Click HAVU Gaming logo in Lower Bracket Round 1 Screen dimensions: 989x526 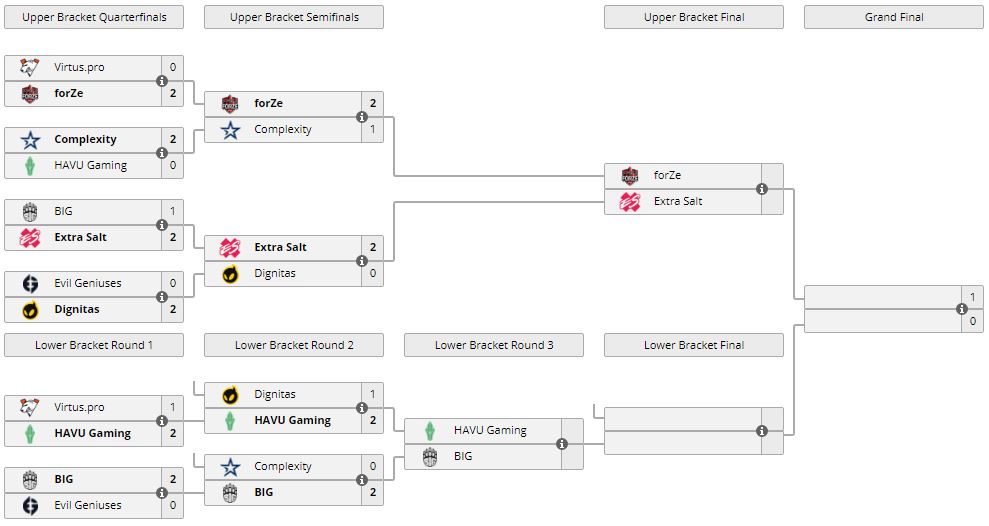29,434
